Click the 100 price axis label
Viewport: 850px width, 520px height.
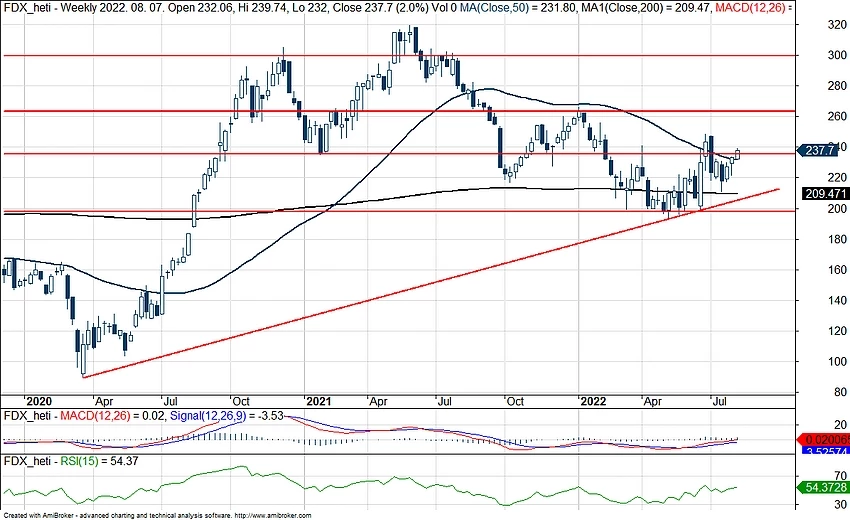coord(837,362)
